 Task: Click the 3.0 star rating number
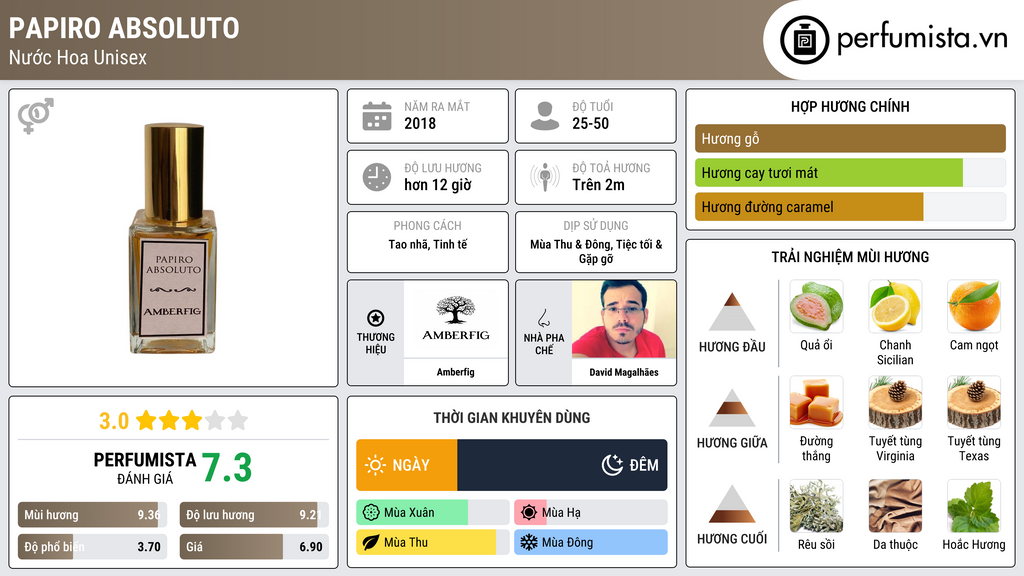(x=114, y=421)
